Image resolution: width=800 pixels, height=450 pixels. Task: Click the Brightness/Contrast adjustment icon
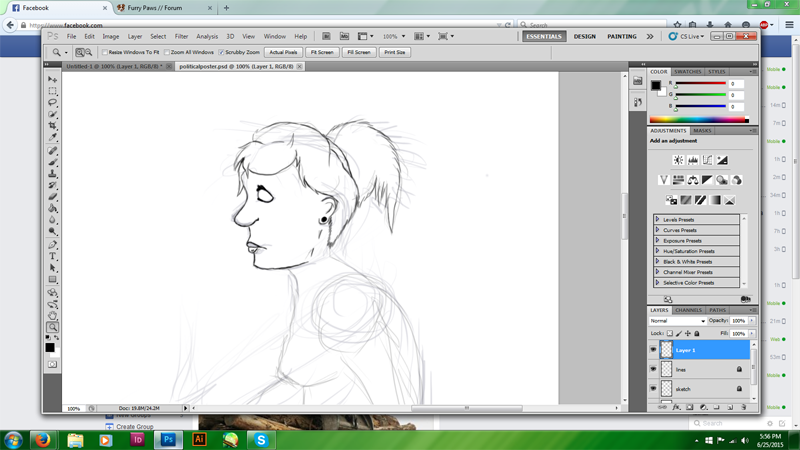[678, 160]
